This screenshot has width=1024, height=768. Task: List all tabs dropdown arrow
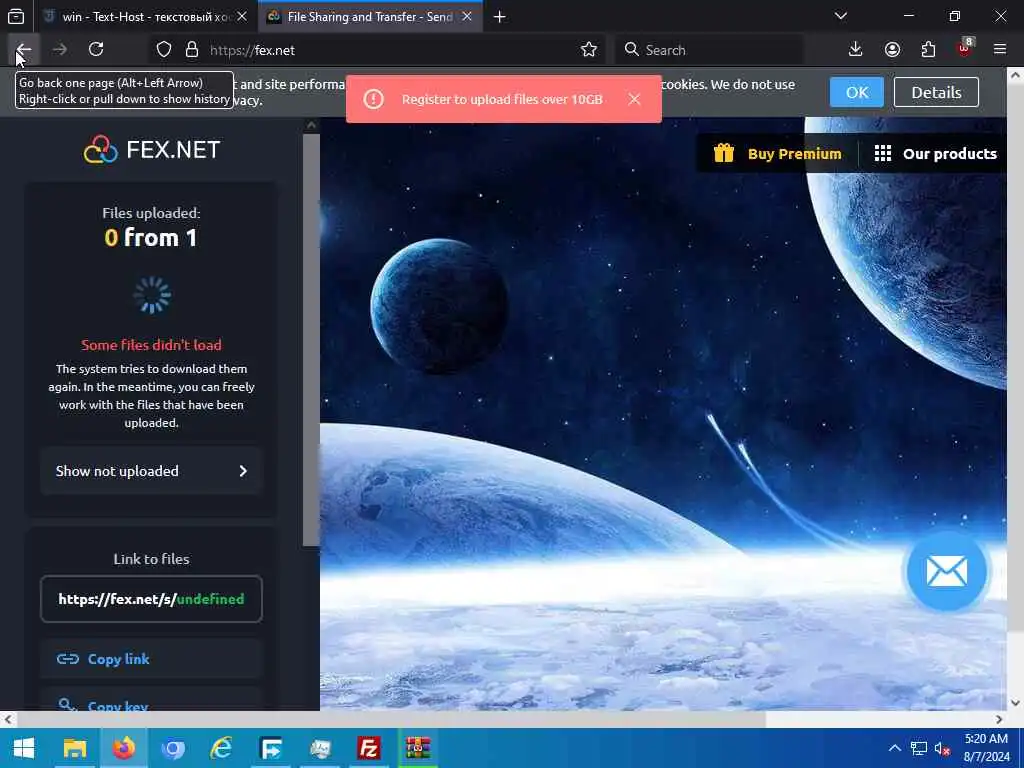pos(841,16)
